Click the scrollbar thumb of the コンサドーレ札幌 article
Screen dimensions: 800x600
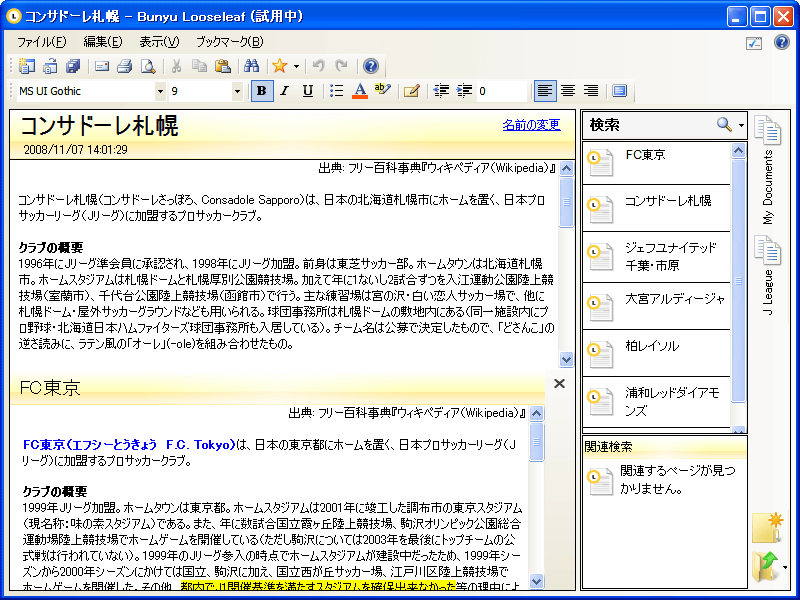(566, 202)
